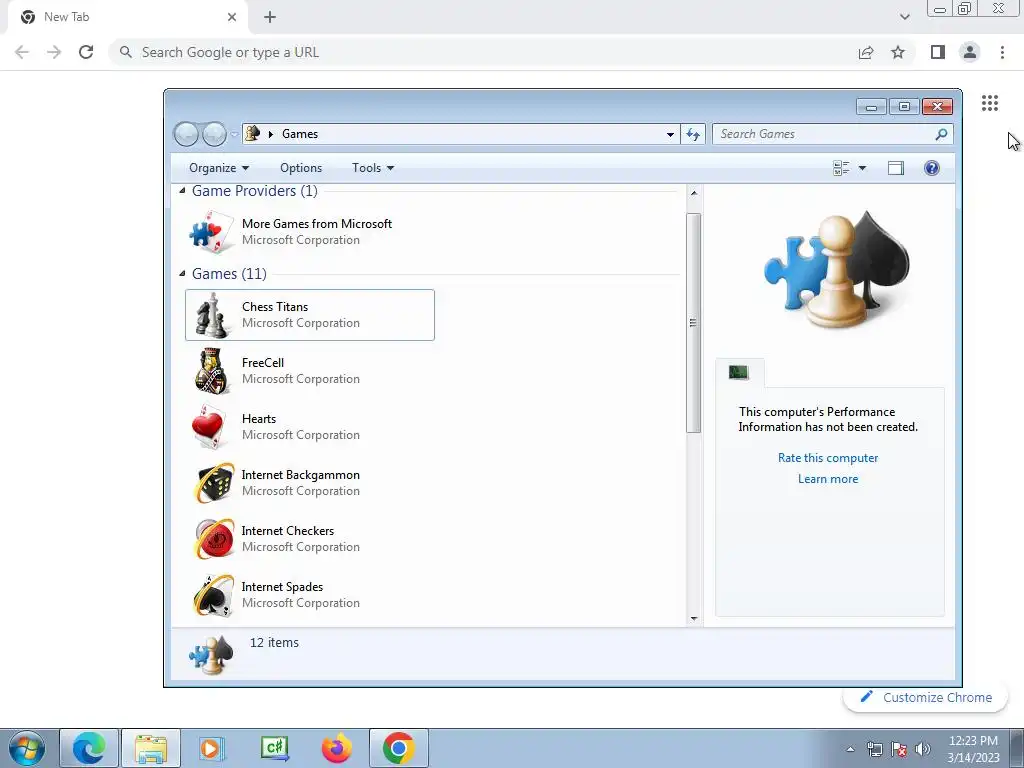The image size is (1024, 768).
Task: Click Explorer forward navigation button
Action: (x=214, y=134)
